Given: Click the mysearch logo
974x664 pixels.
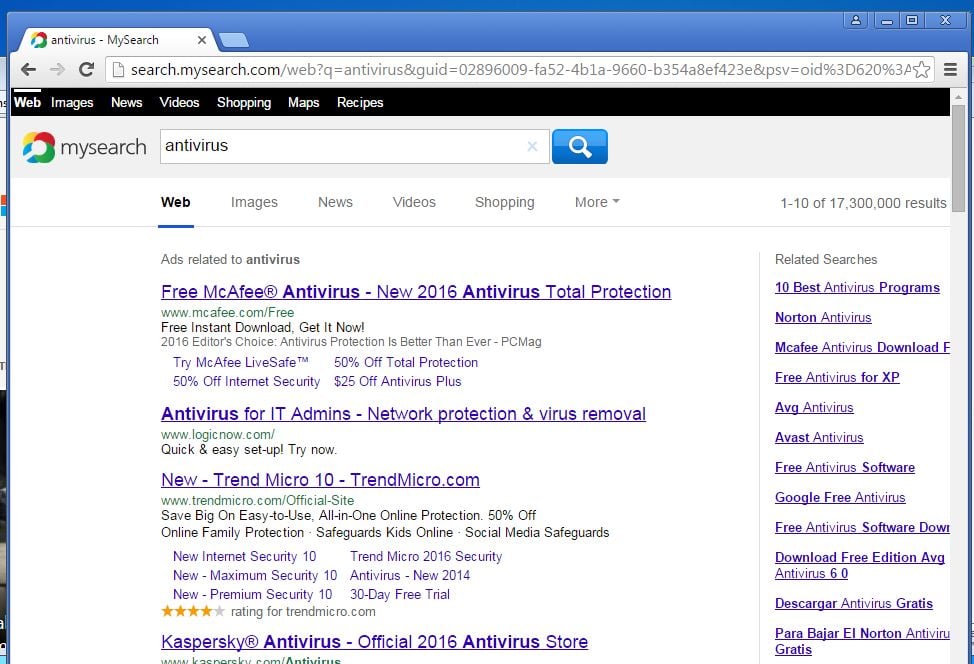Looking at the screenshot, I should (x=84, y=147).
